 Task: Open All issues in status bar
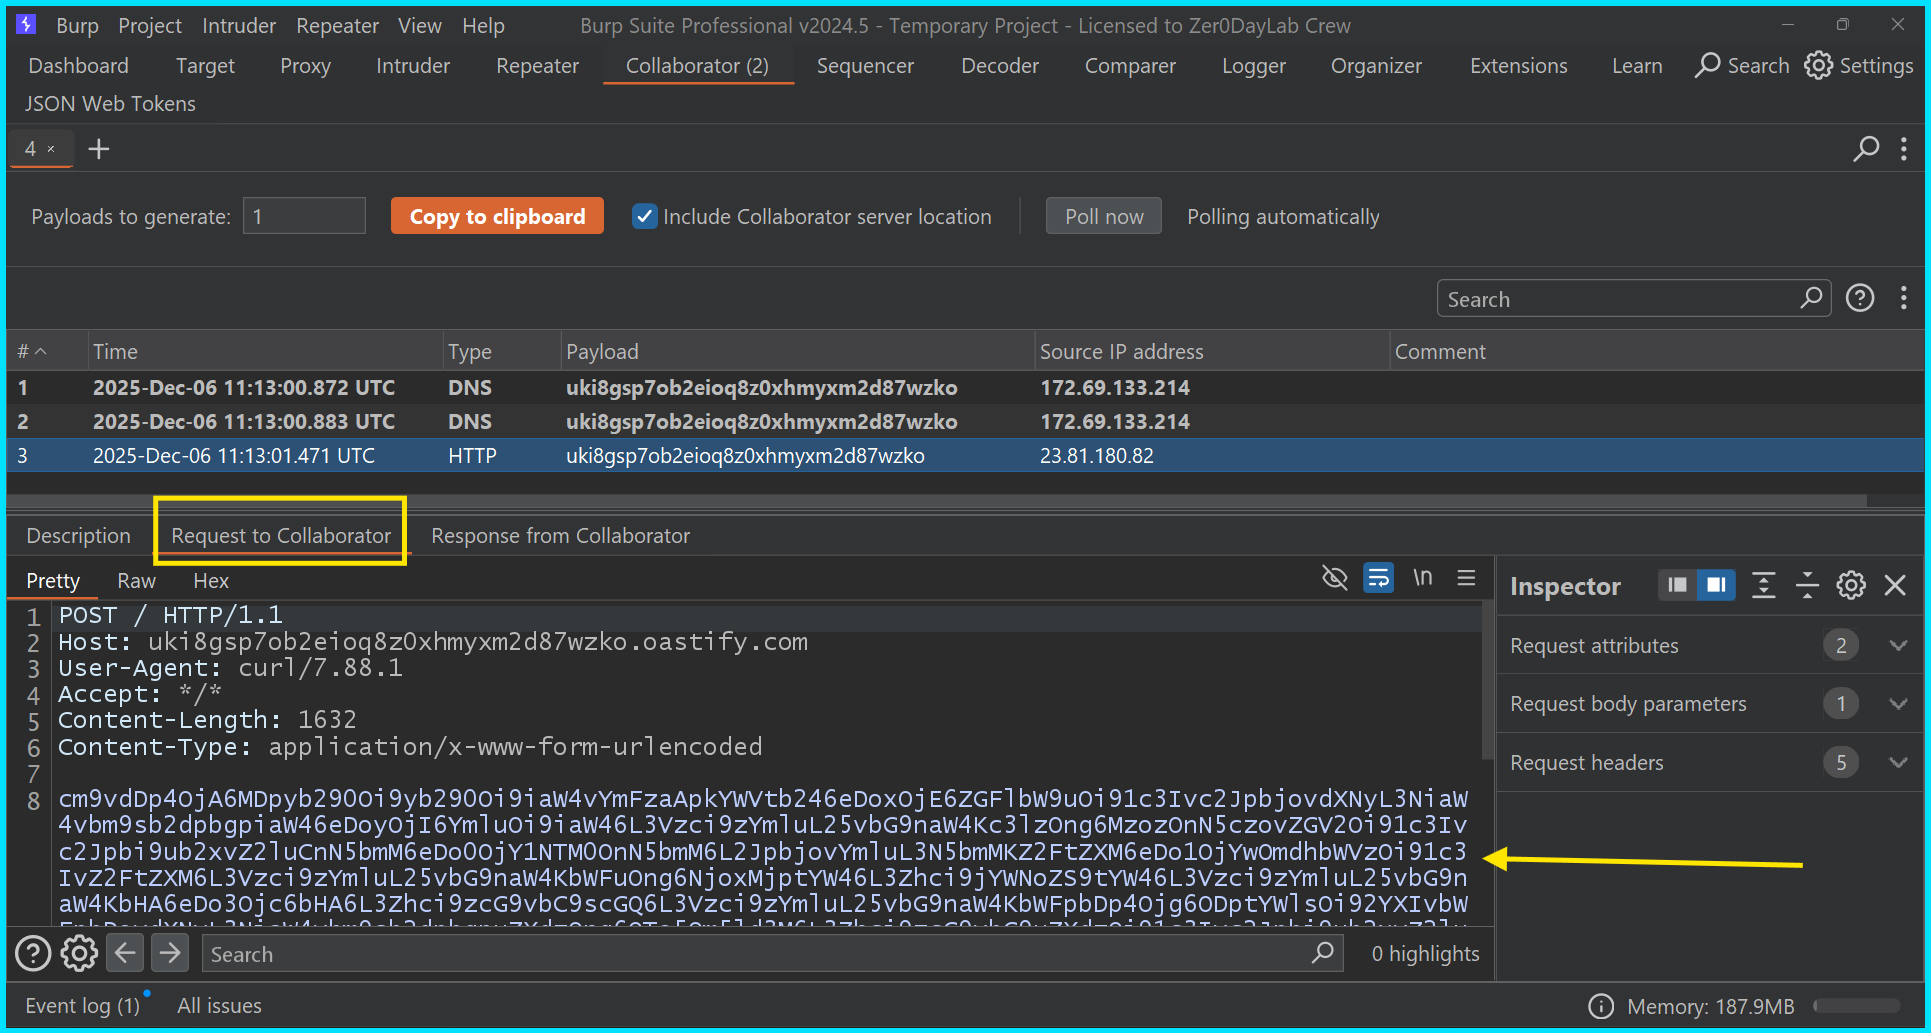(219, 1006)
